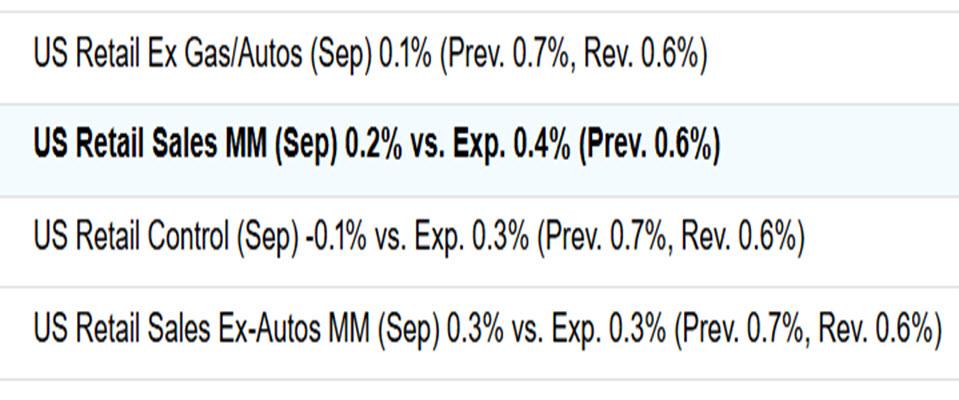The width and height of the screenshot is (959, 400).
Task: Open the US Retail Sales Ex-Autos MM headline
Action: [487, 330]
